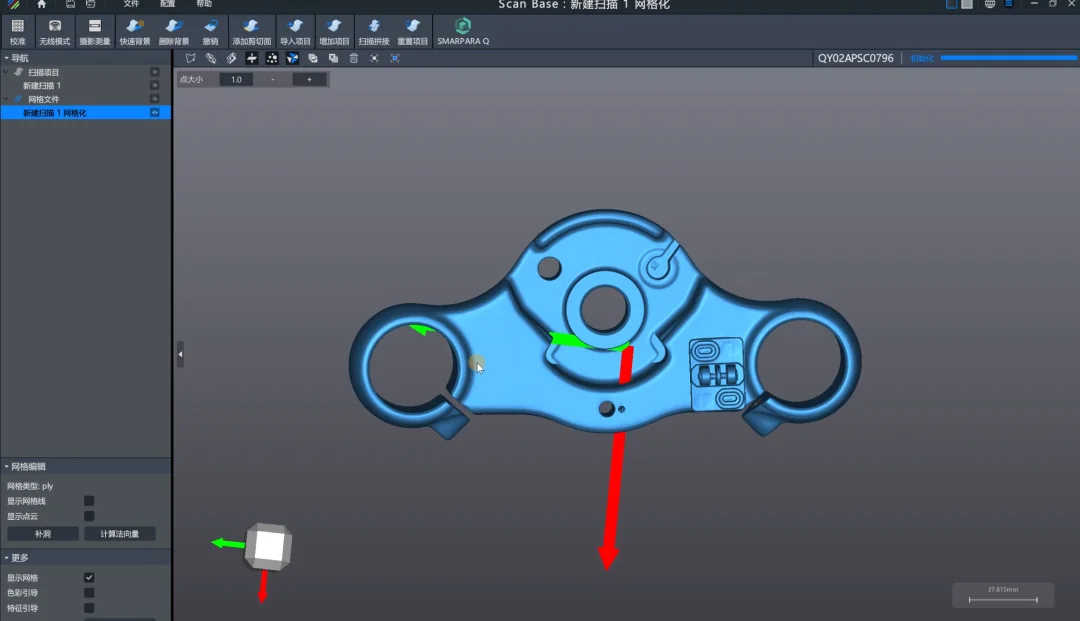Click the 撤销 undo tool
The height and width of the screenshot is (621, 1080).
click(210, 32)
